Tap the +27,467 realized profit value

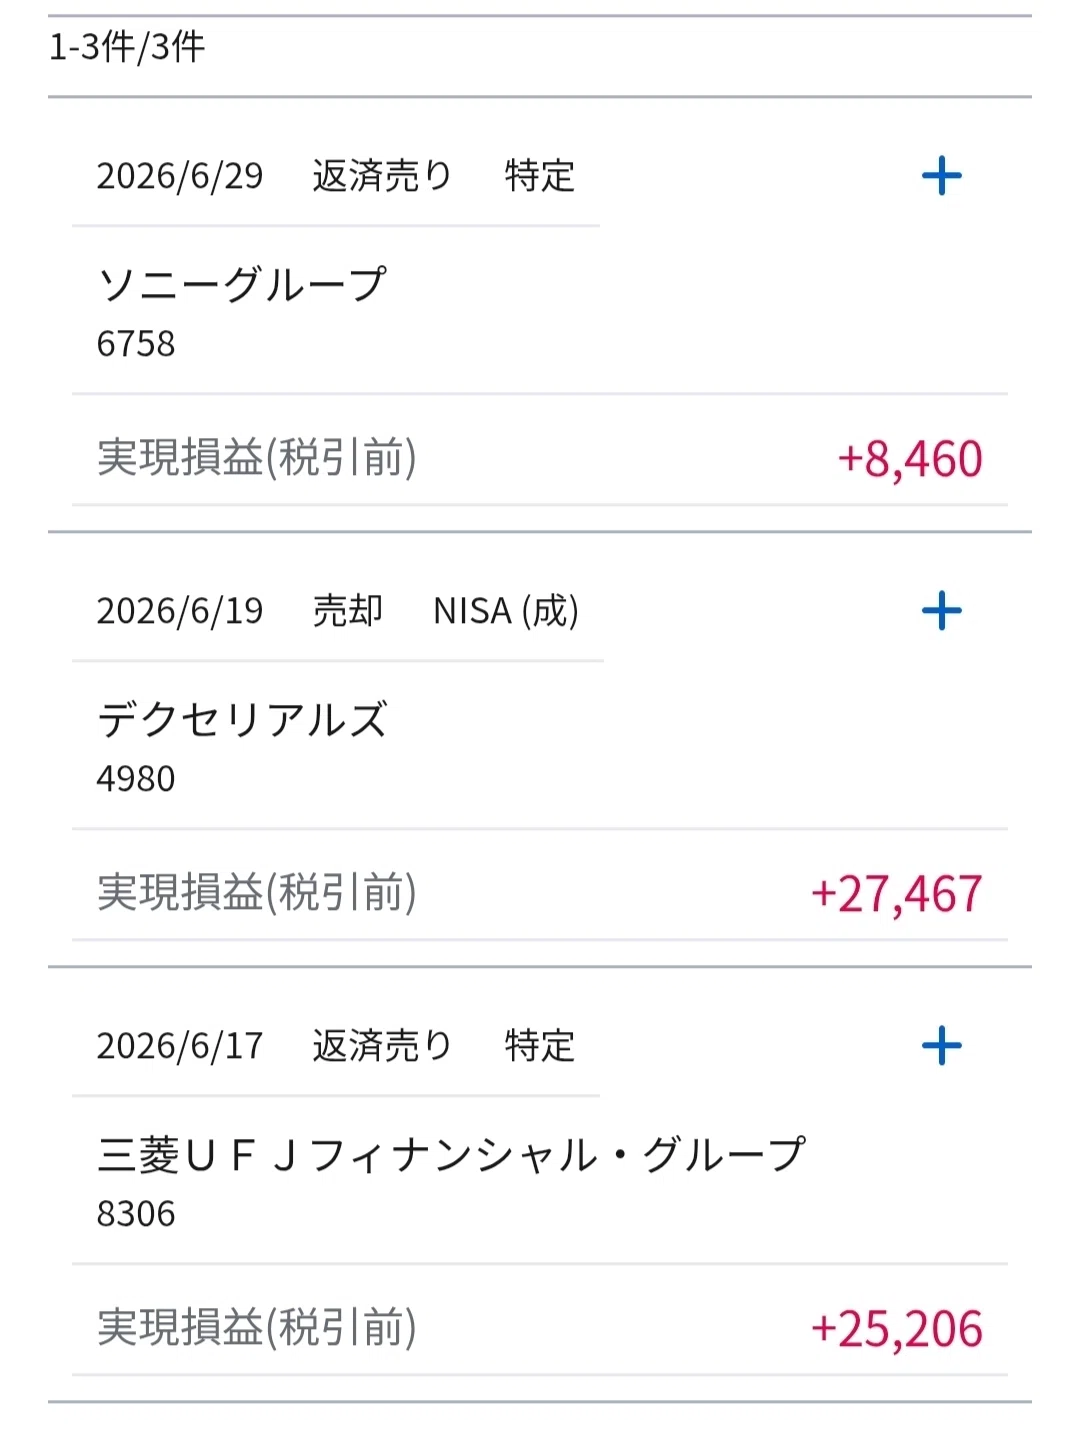(897, 894)
